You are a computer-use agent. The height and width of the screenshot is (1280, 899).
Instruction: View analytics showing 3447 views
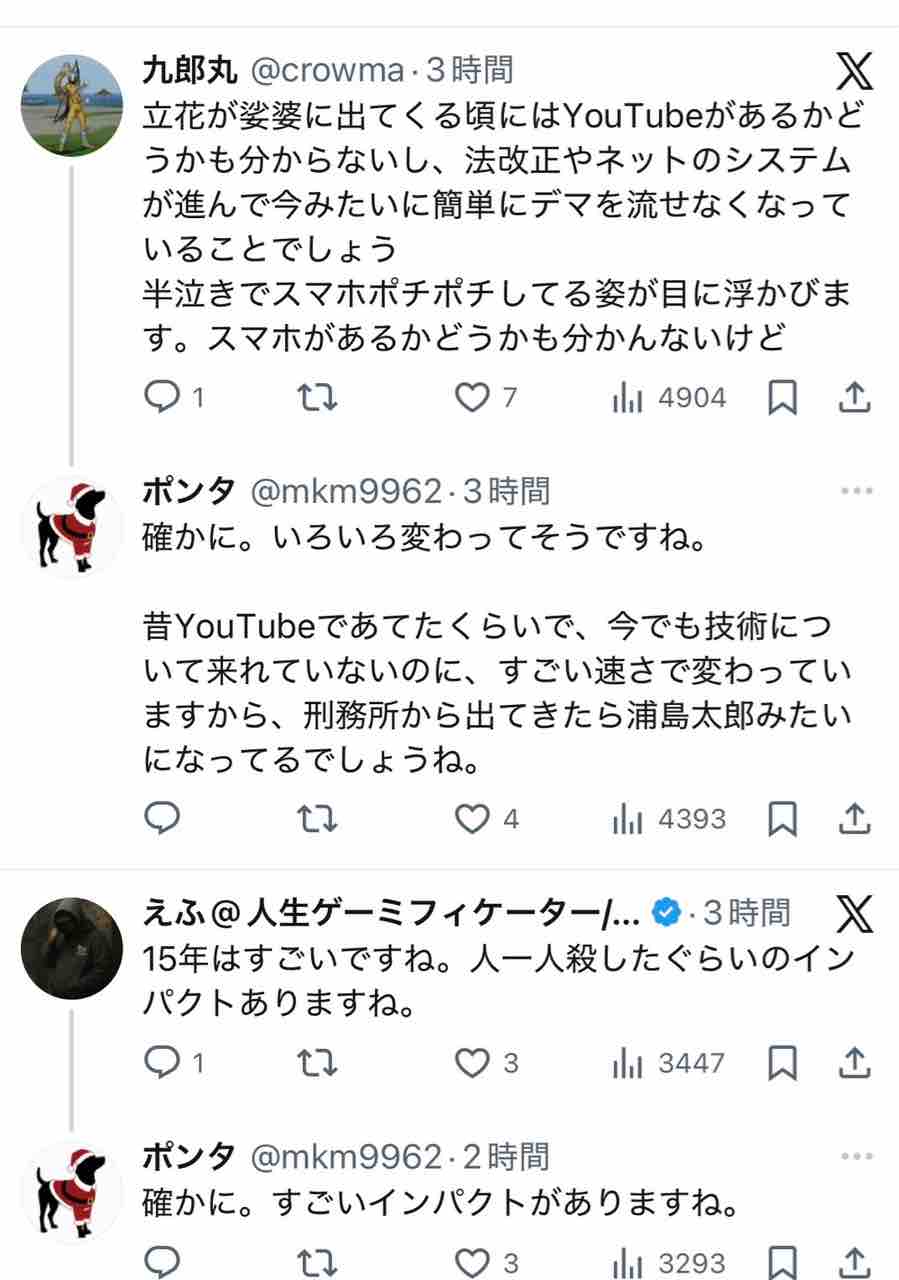coord(669,1062)
